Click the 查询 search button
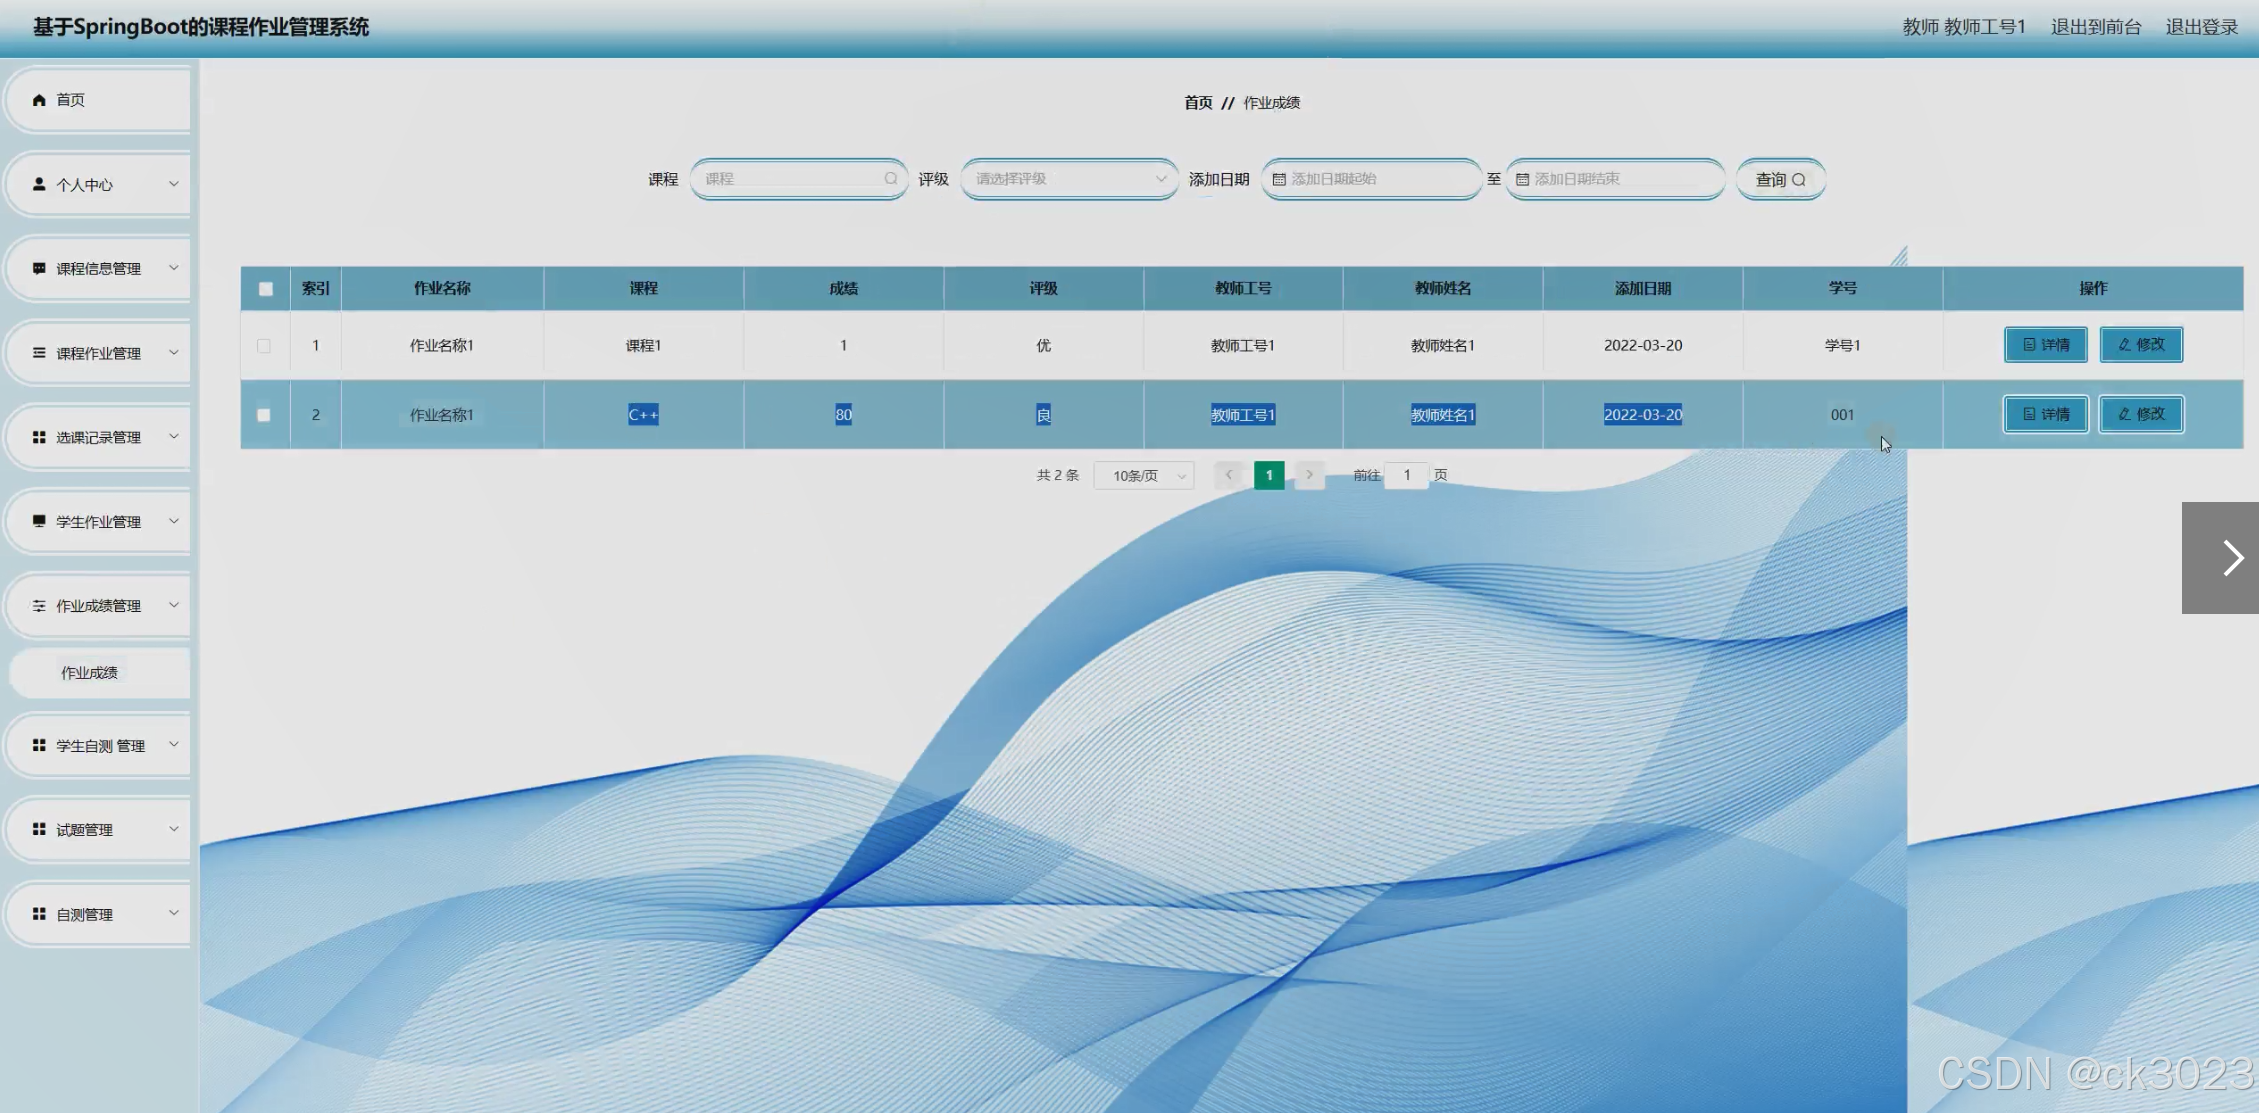The height and width of the screenshot is (1113, 2259). point(1780,180)
